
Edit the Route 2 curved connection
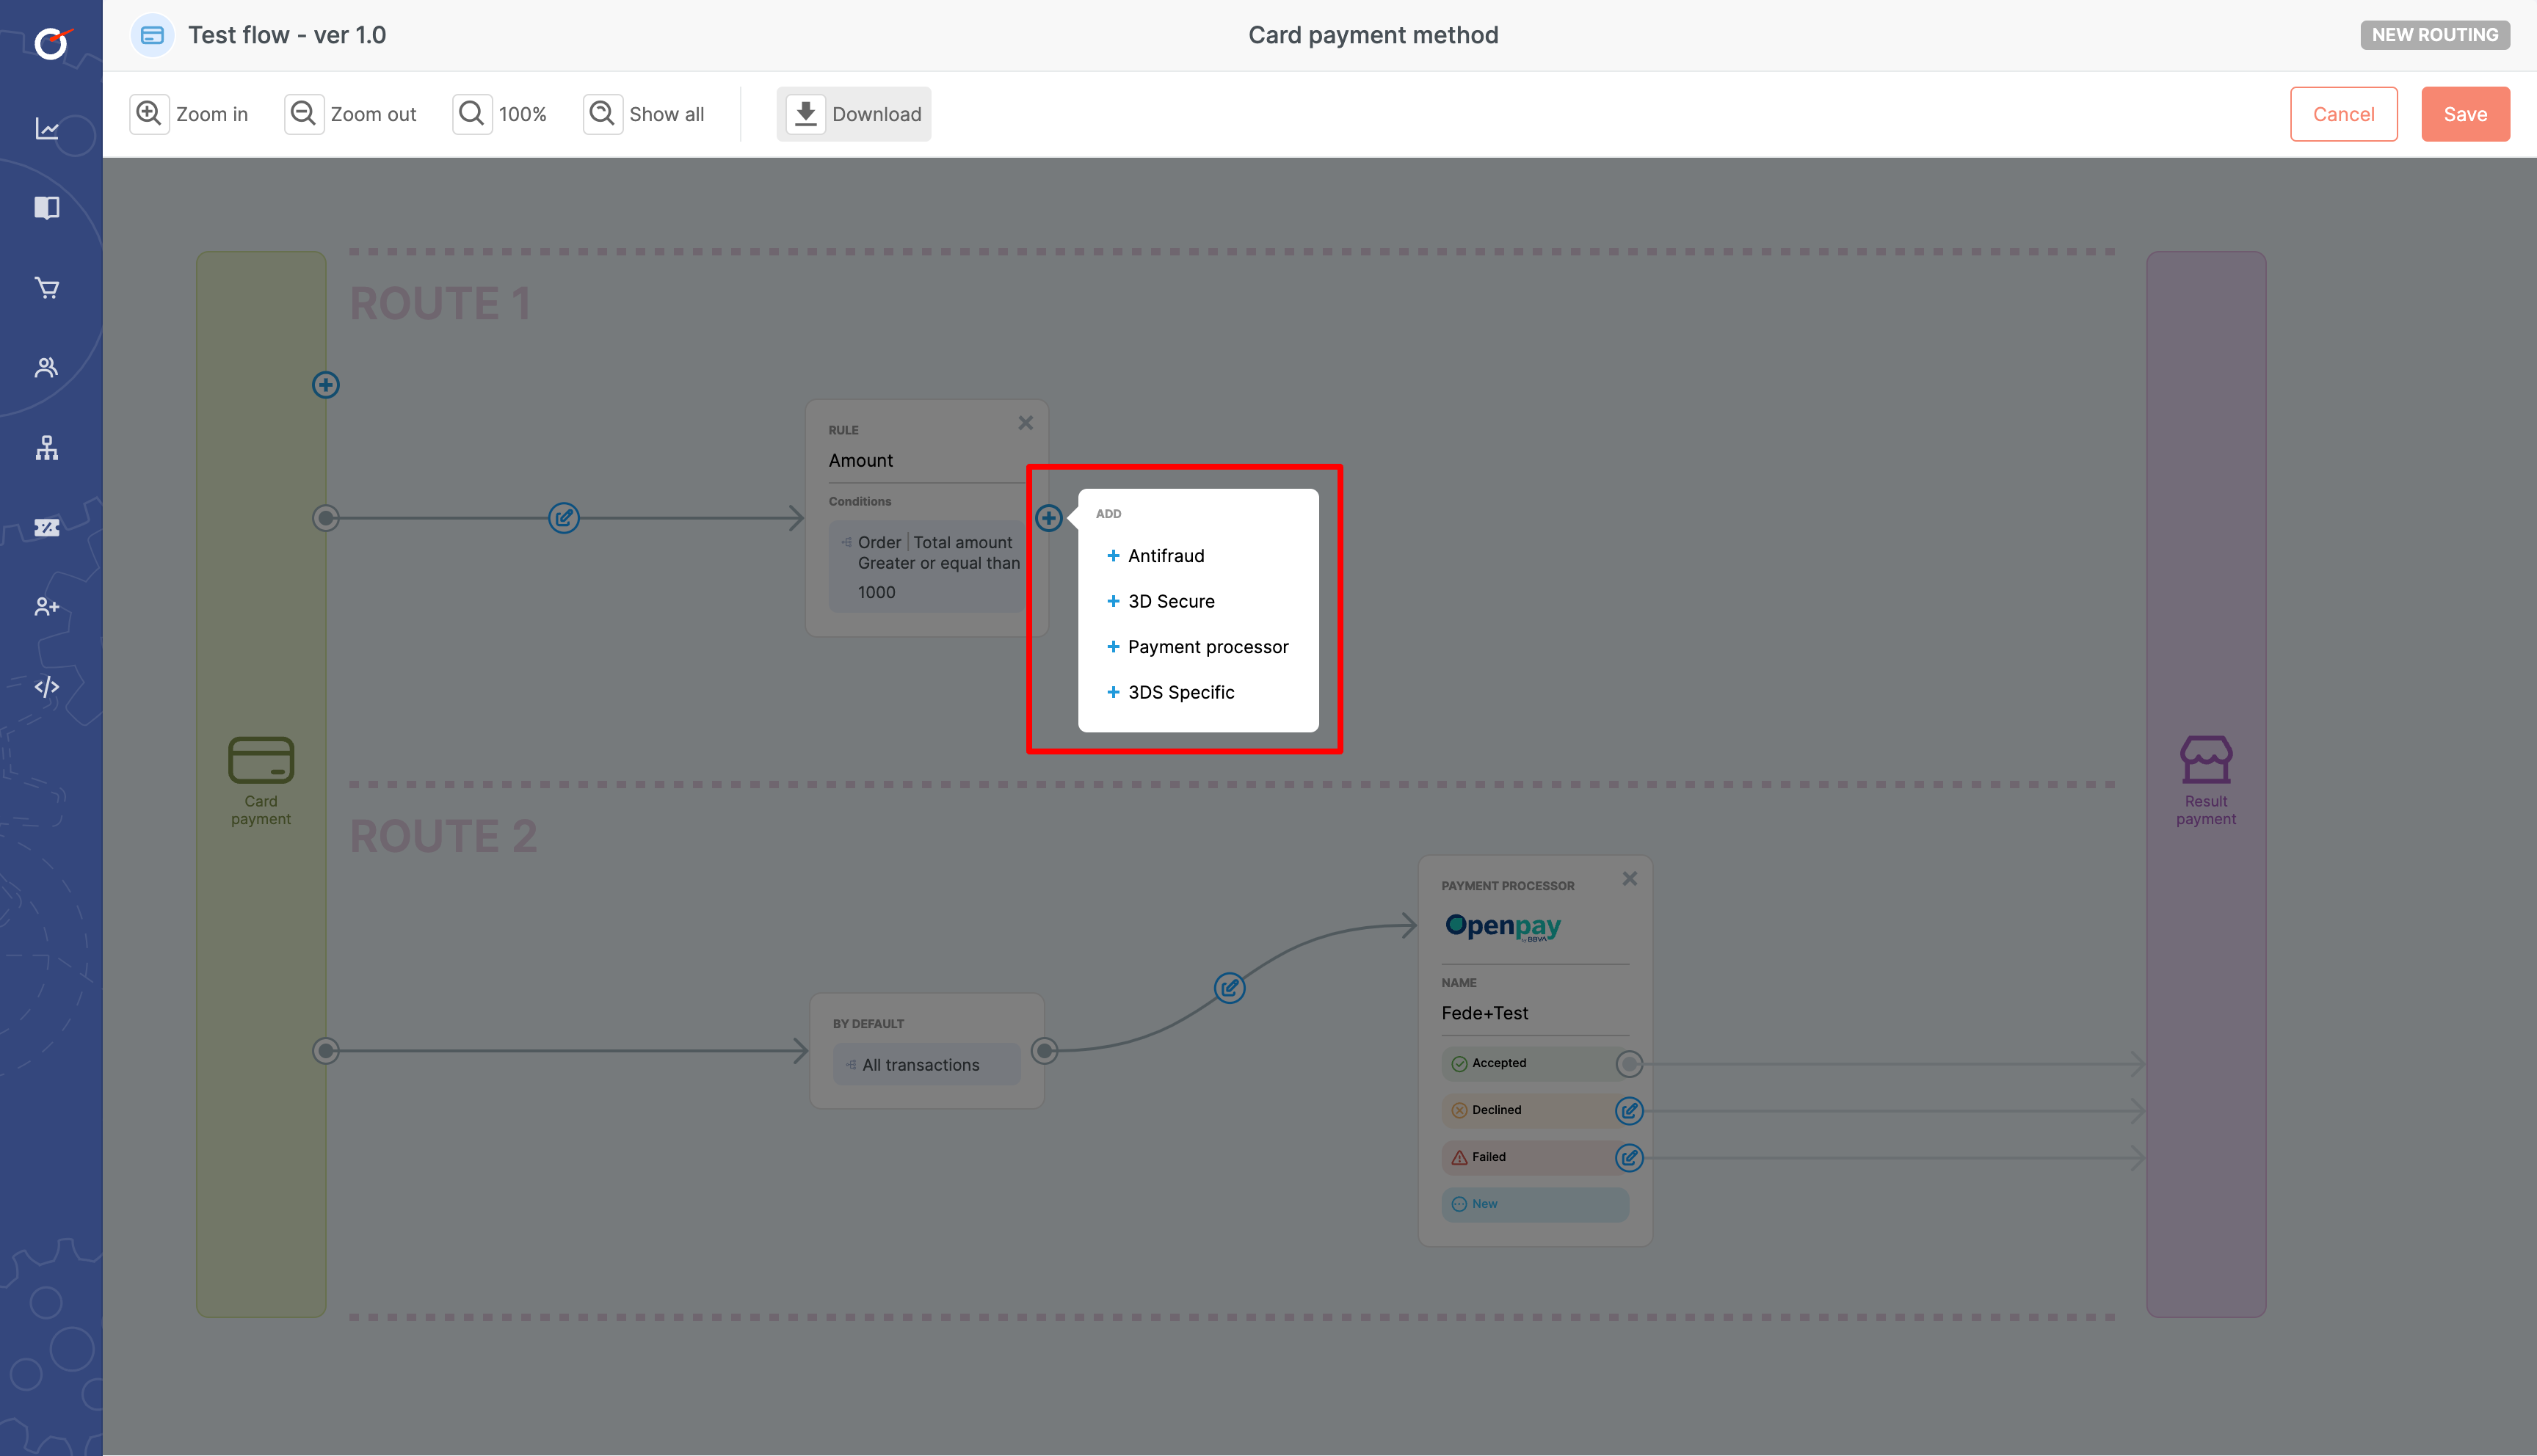[1229, 988]
